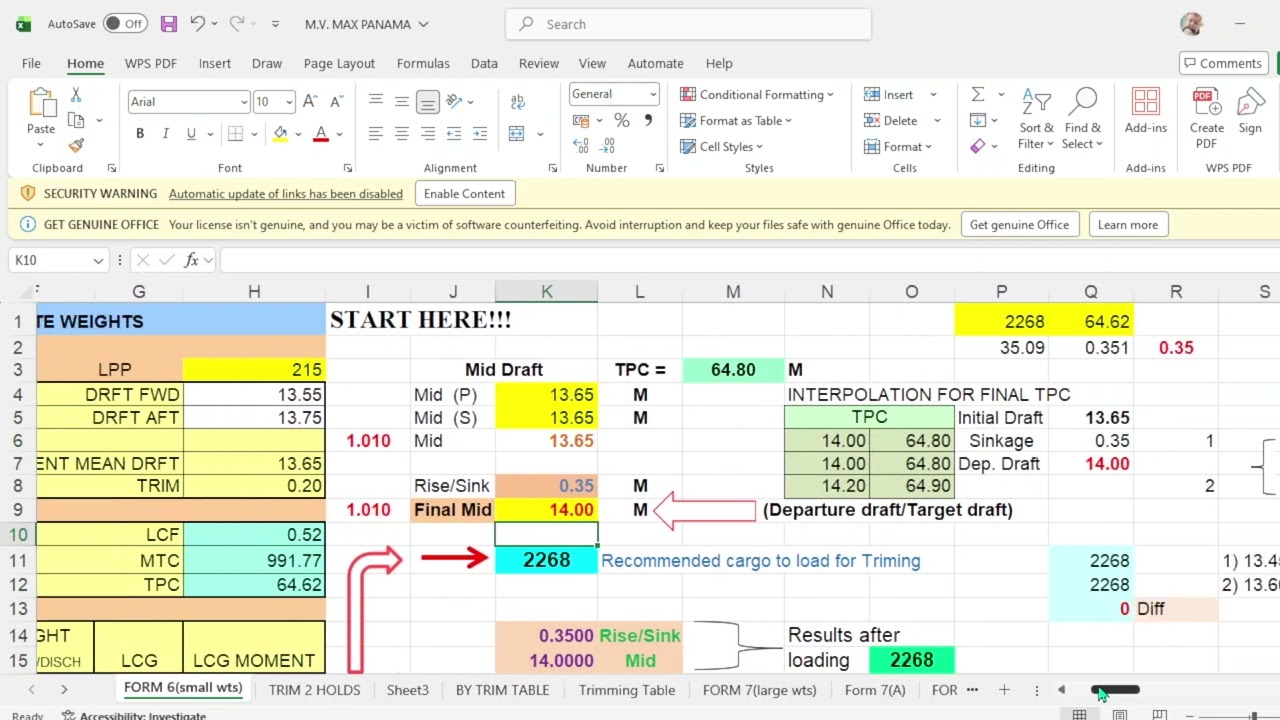Switch to the TRIM 2 HOLDS sheet tab
1280x720 pixels.
pos(314,690)
